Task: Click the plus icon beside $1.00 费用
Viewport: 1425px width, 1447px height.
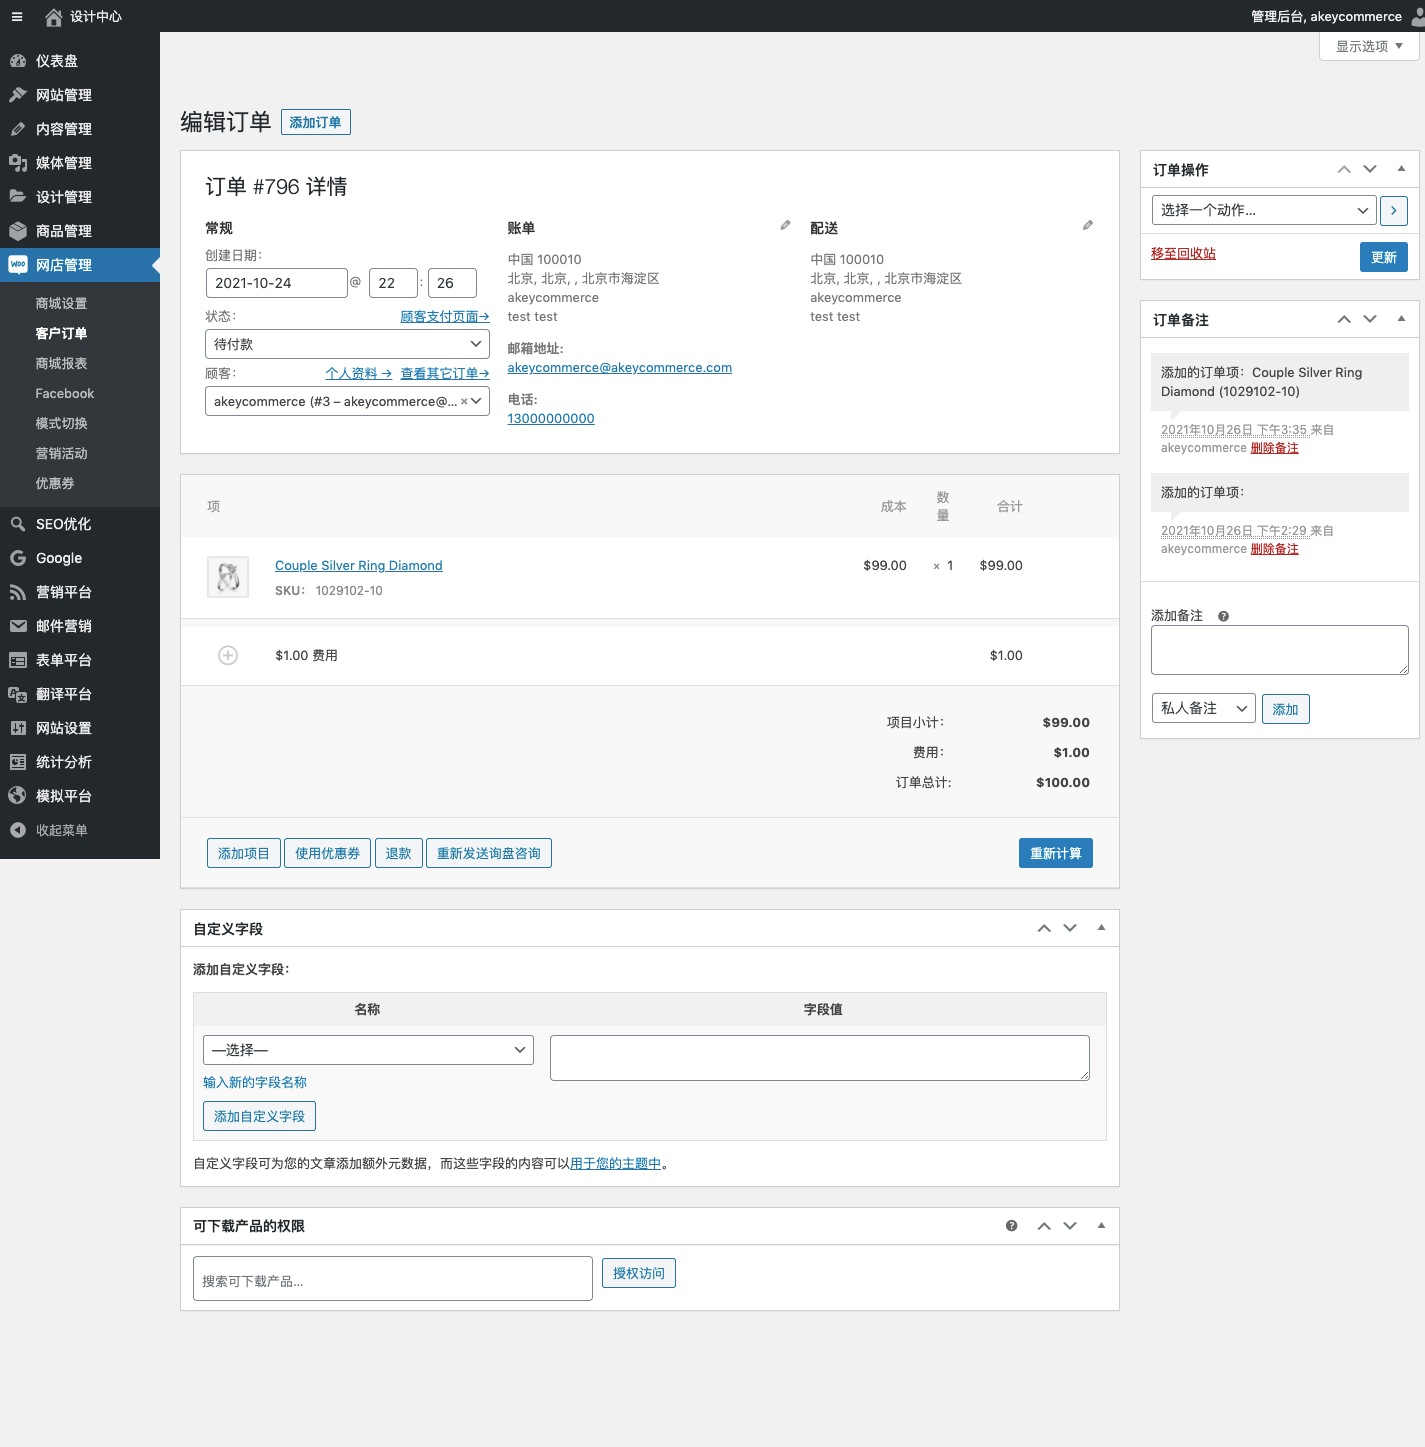Action: (x=228, y=656)
